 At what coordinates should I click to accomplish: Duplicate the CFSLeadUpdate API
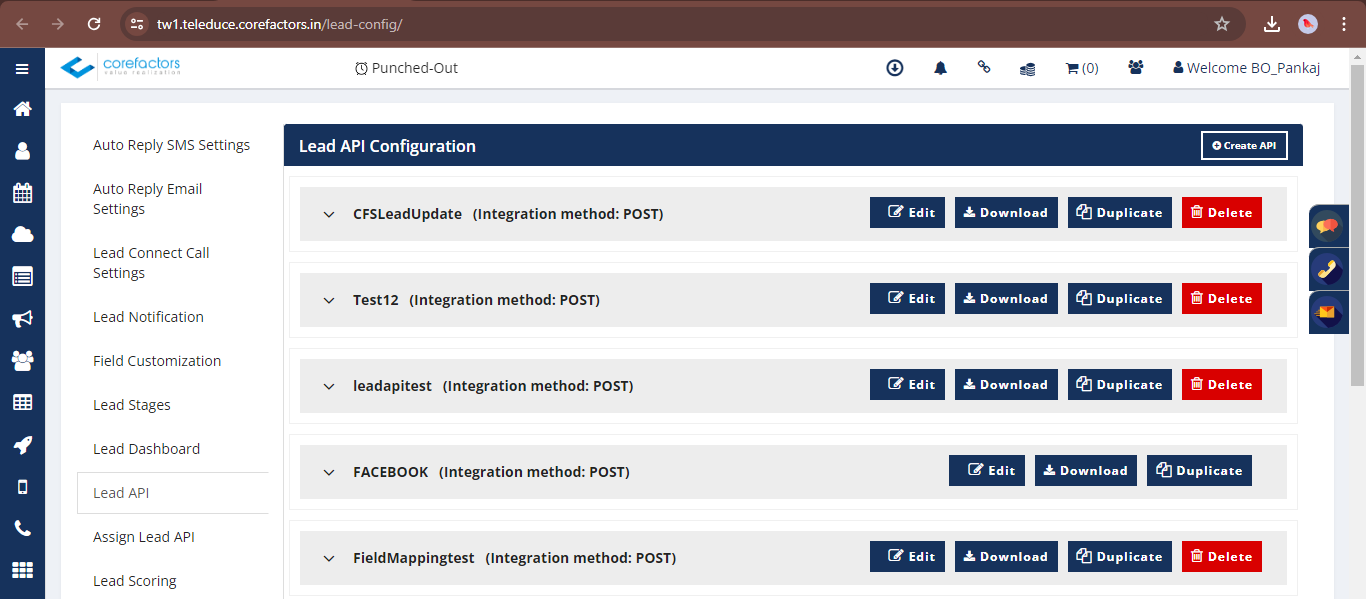[1120, 212]
